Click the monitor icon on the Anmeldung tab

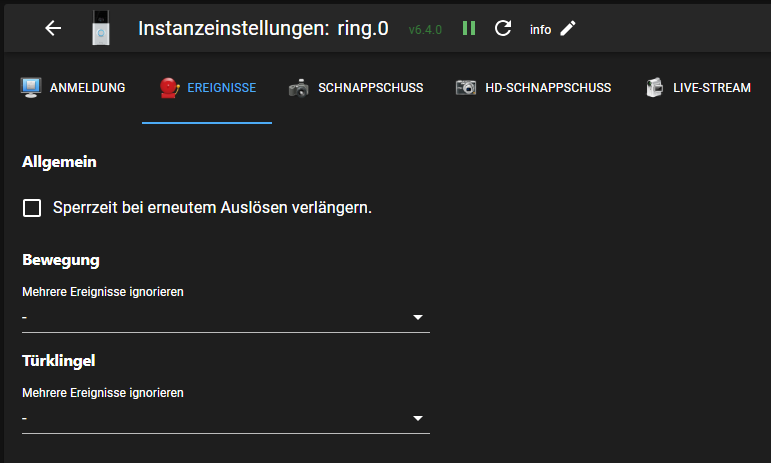[x=31, y=87]
